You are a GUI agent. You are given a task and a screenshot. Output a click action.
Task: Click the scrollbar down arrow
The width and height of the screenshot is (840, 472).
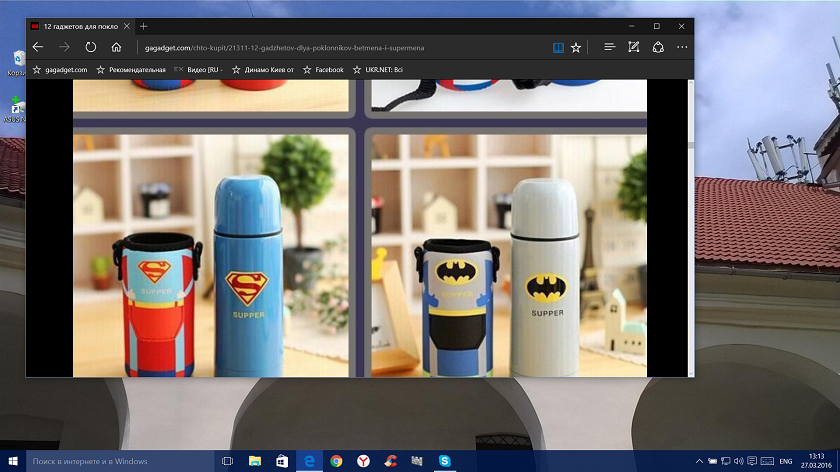(691, 373)
